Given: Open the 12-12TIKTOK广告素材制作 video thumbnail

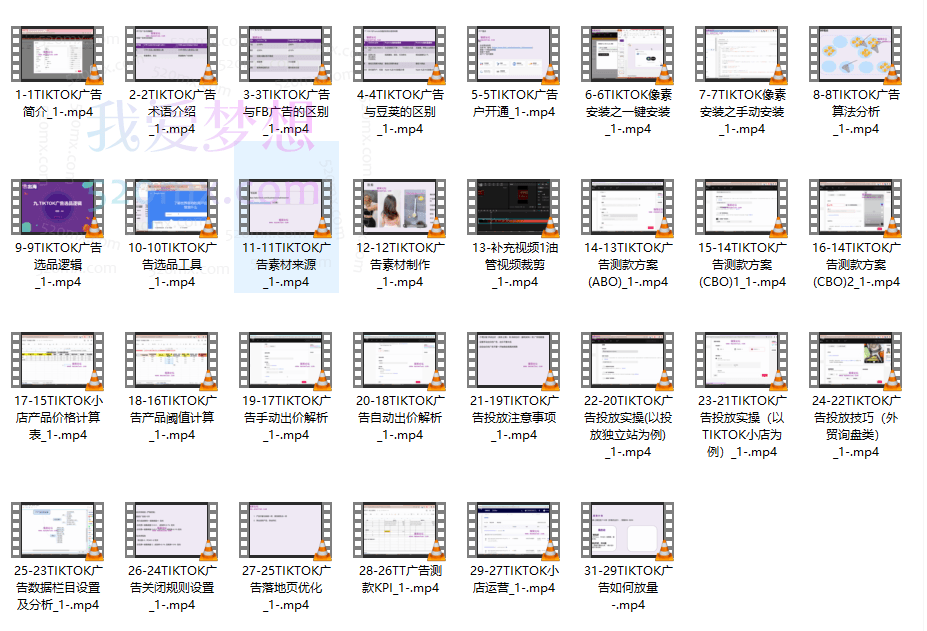Looking at the screenshot, I should [x=400, y=208].
